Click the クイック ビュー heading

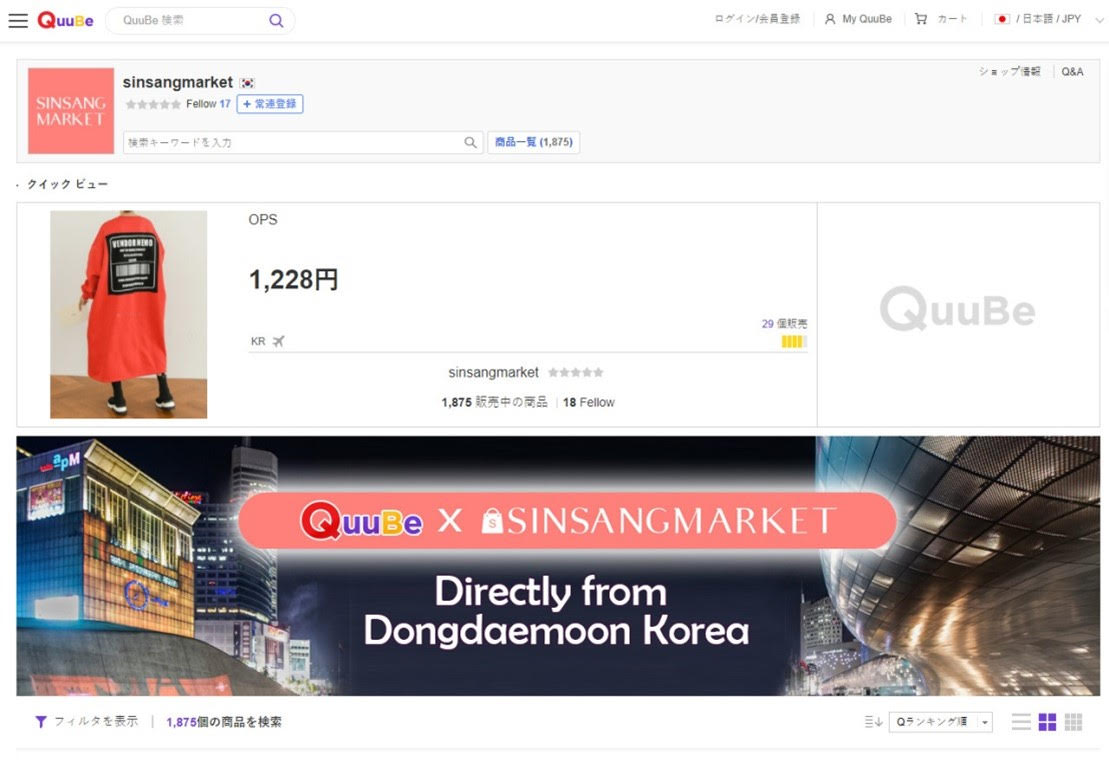(67, 184)
